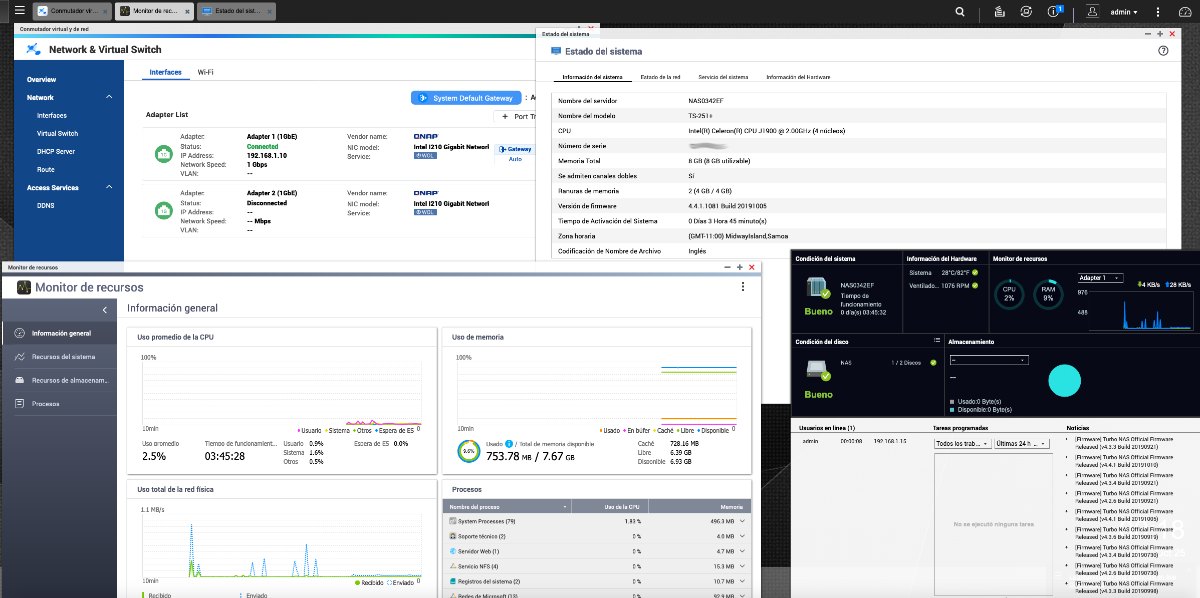Open help in Estado del sistema window

pos(1163,50)
